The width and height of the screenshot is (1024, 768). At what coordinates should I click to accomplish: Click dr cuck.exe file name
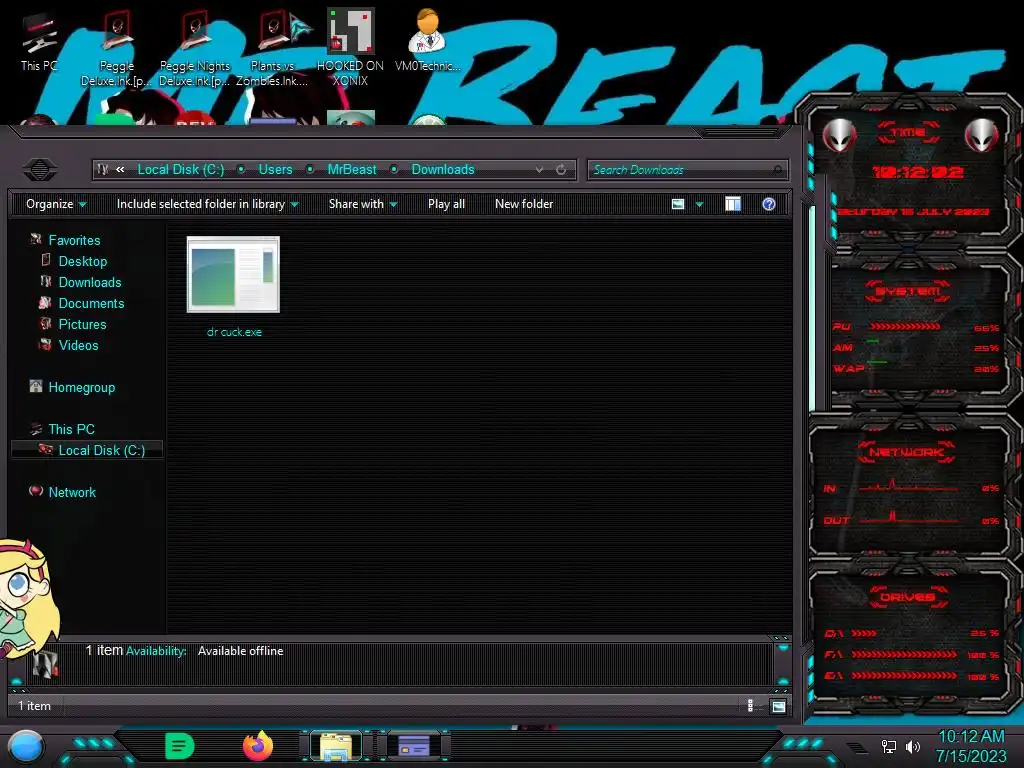pyautogui.click(x=234, y=332)
